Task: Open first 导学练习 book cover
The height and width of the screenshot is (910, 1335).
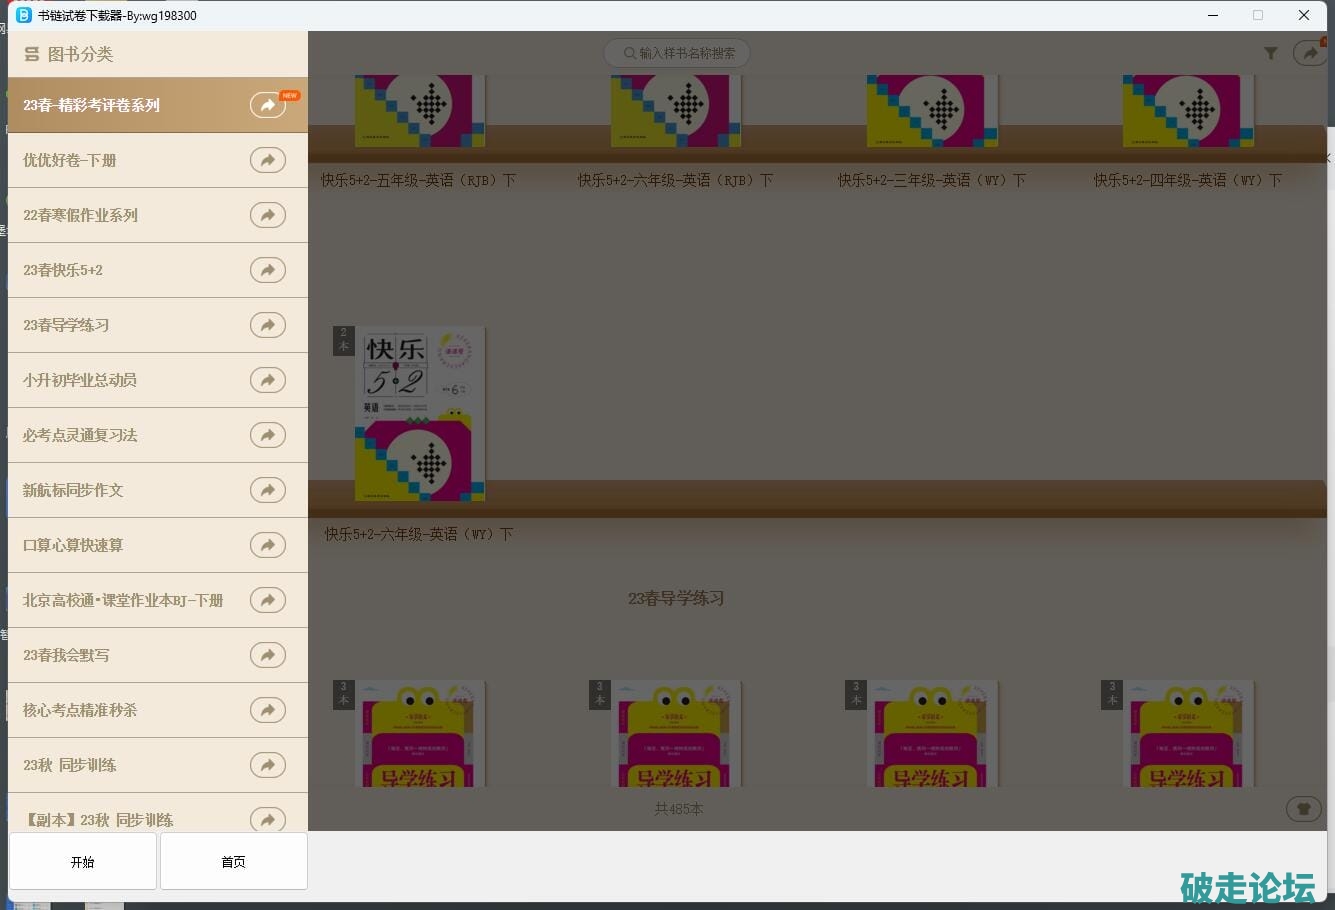Action: 420,733
